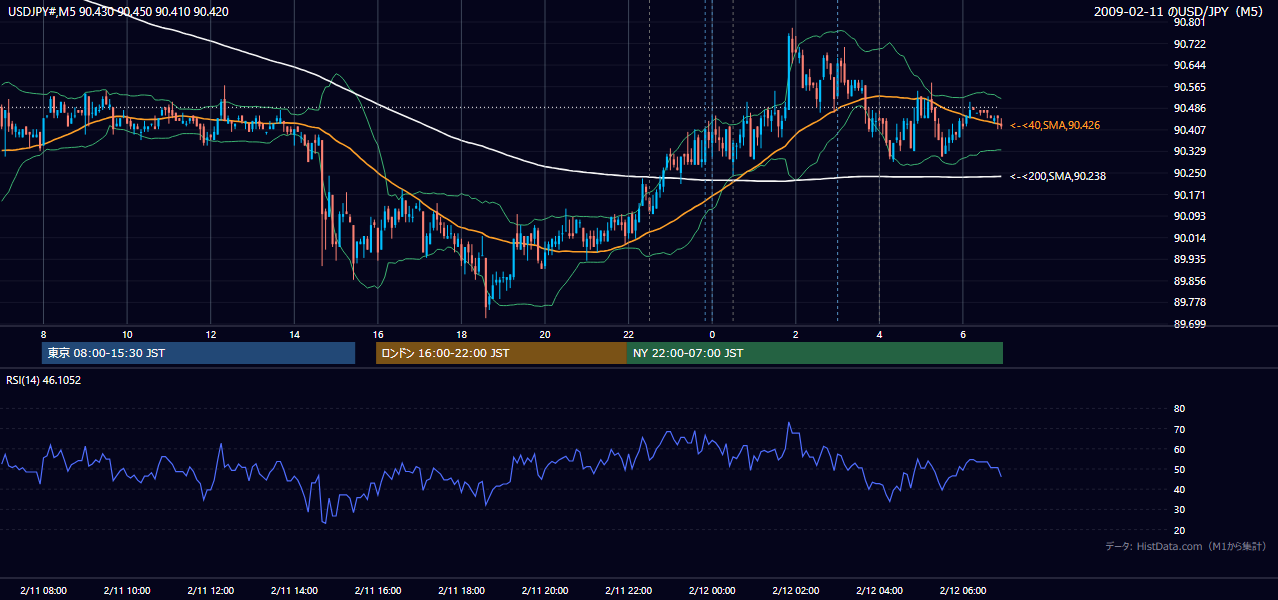This screenshot has width=1278, height=600.
Task: Click hour label 16 under the price chart
Action: [x=377, y=334]
